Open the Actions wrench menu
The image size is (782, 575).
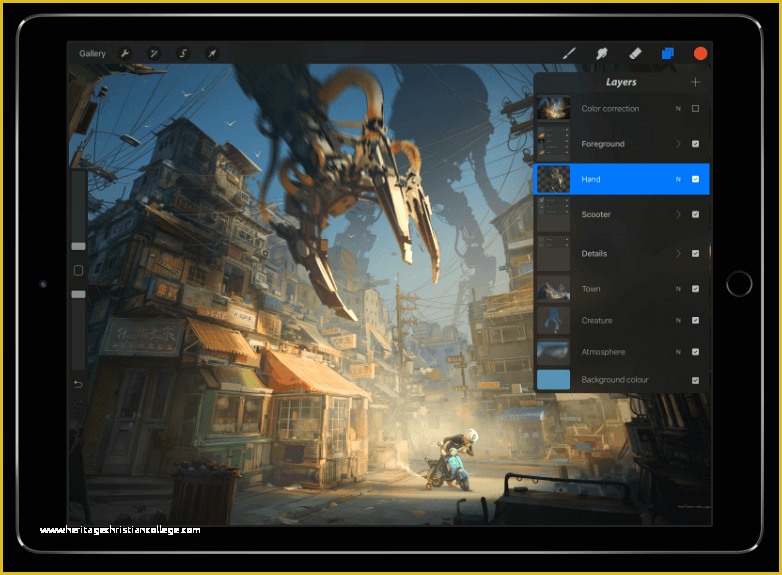click(x=125, y=53)
